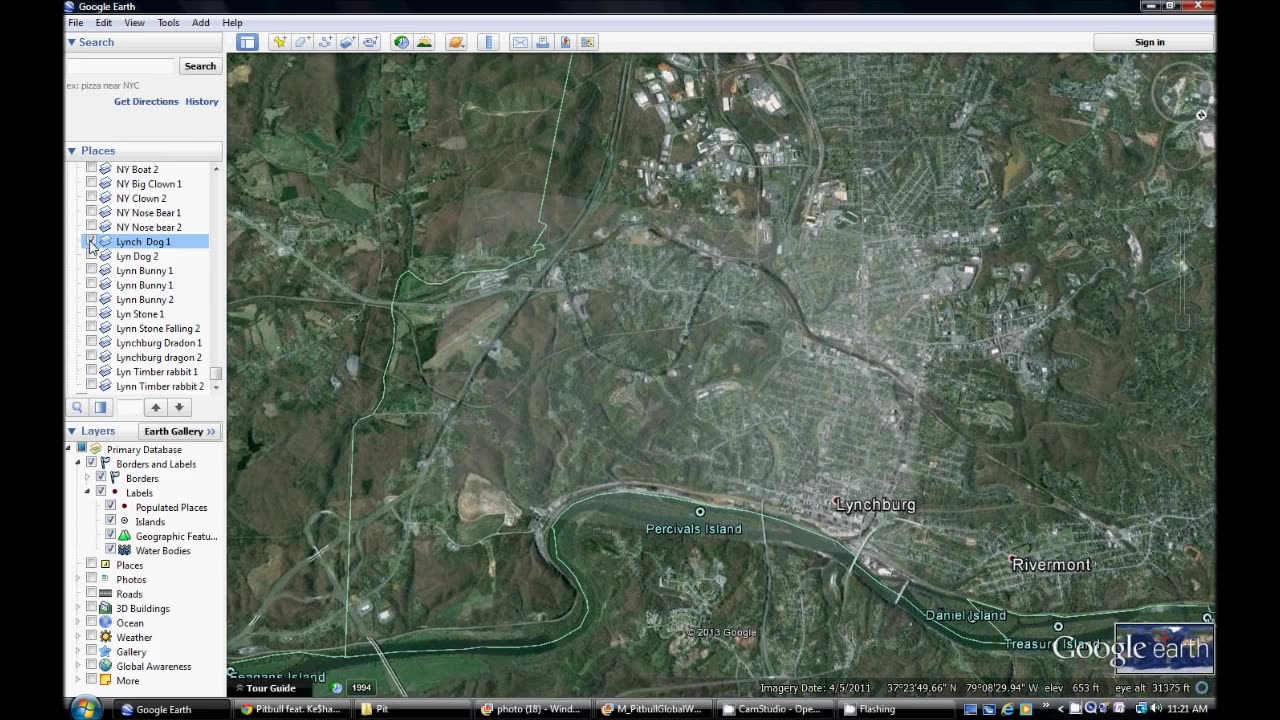1280x720 pixels.
Task: Select the Add Image Overlay tool
Action: (348, 42)
